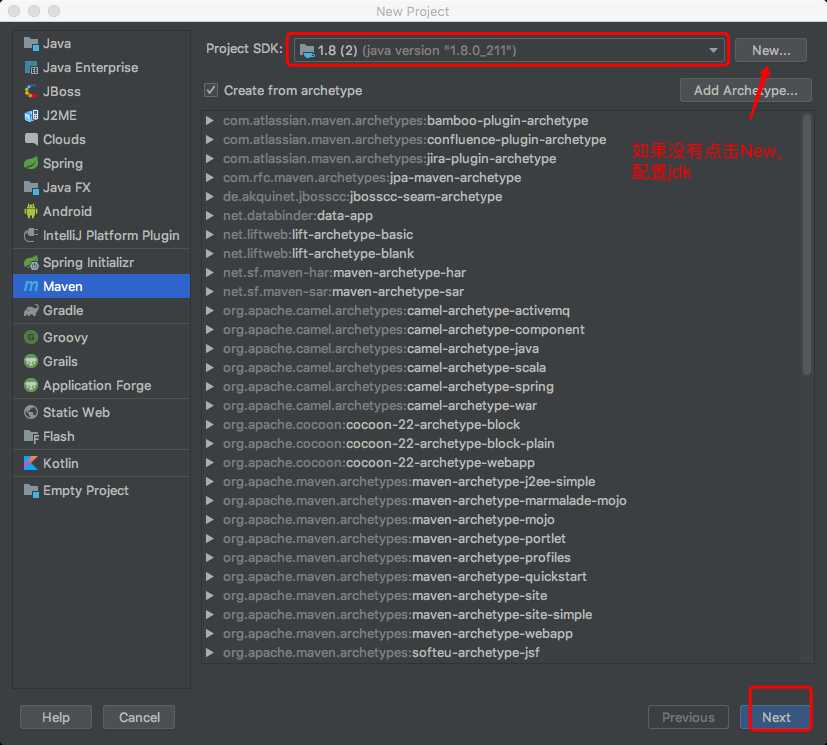Select the Kotlin K icon

click(x=31, y=463)
